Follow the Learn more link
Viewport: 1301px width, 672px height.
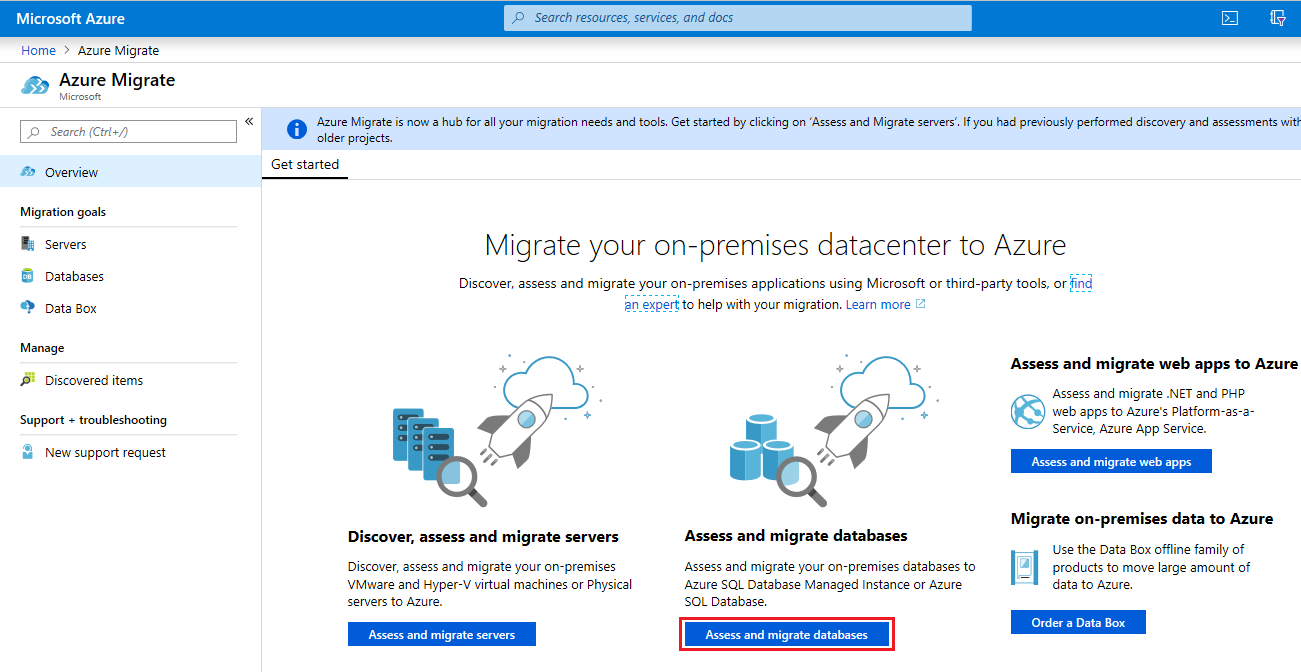(878, 304)
